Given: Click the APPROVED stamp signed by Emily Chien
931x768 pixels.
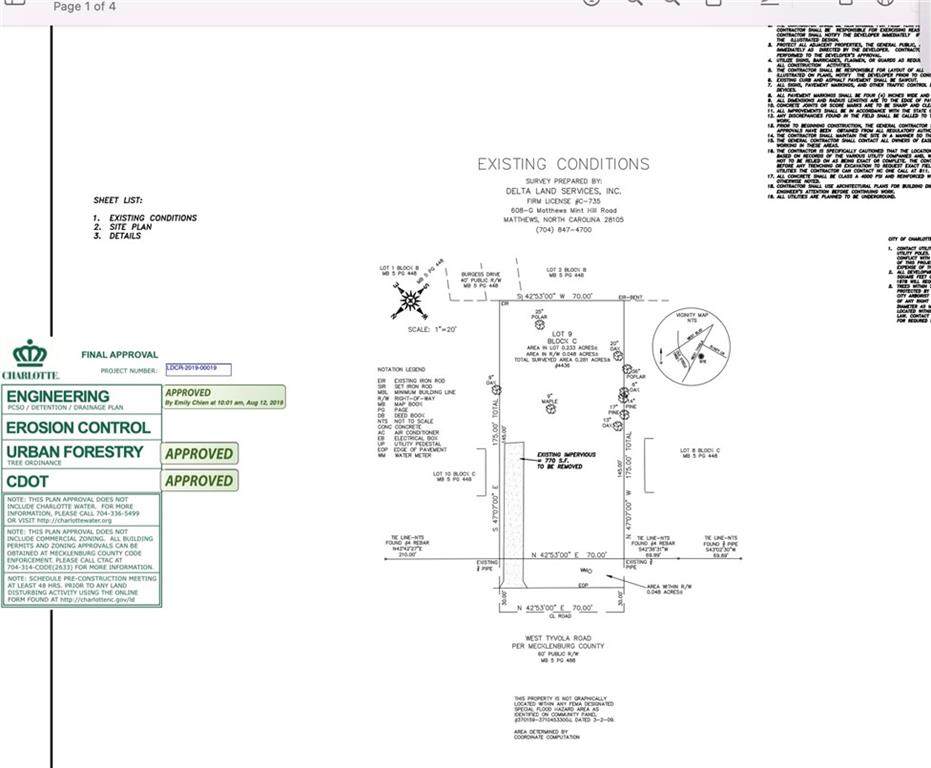Looking at the screenshot, I should [224, 397].
